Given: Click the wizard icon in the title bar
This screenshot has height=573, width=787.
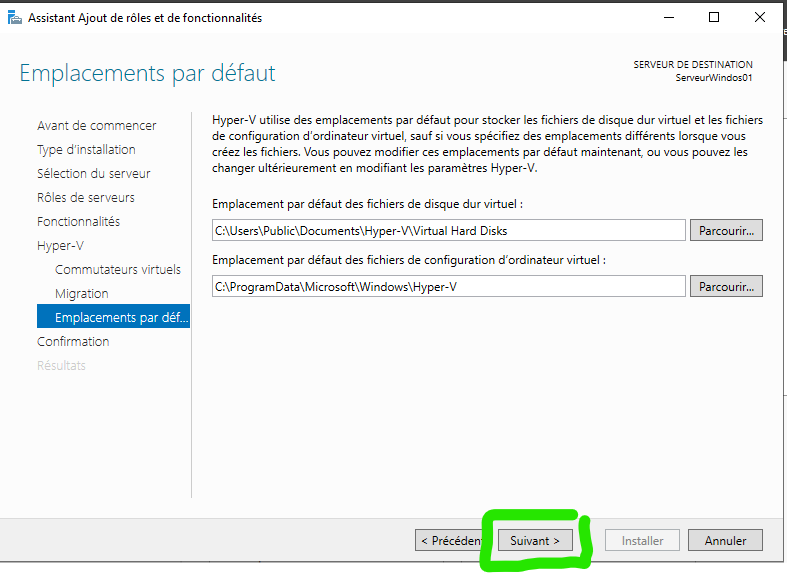Looking at the screenshot, I should (x=14, y=17).
